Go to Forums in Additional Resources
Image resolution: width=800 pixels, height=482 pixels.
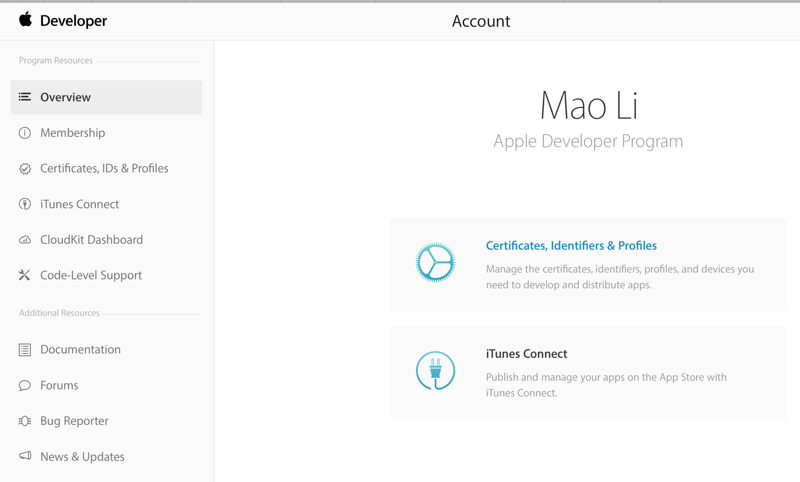point(59,385)
